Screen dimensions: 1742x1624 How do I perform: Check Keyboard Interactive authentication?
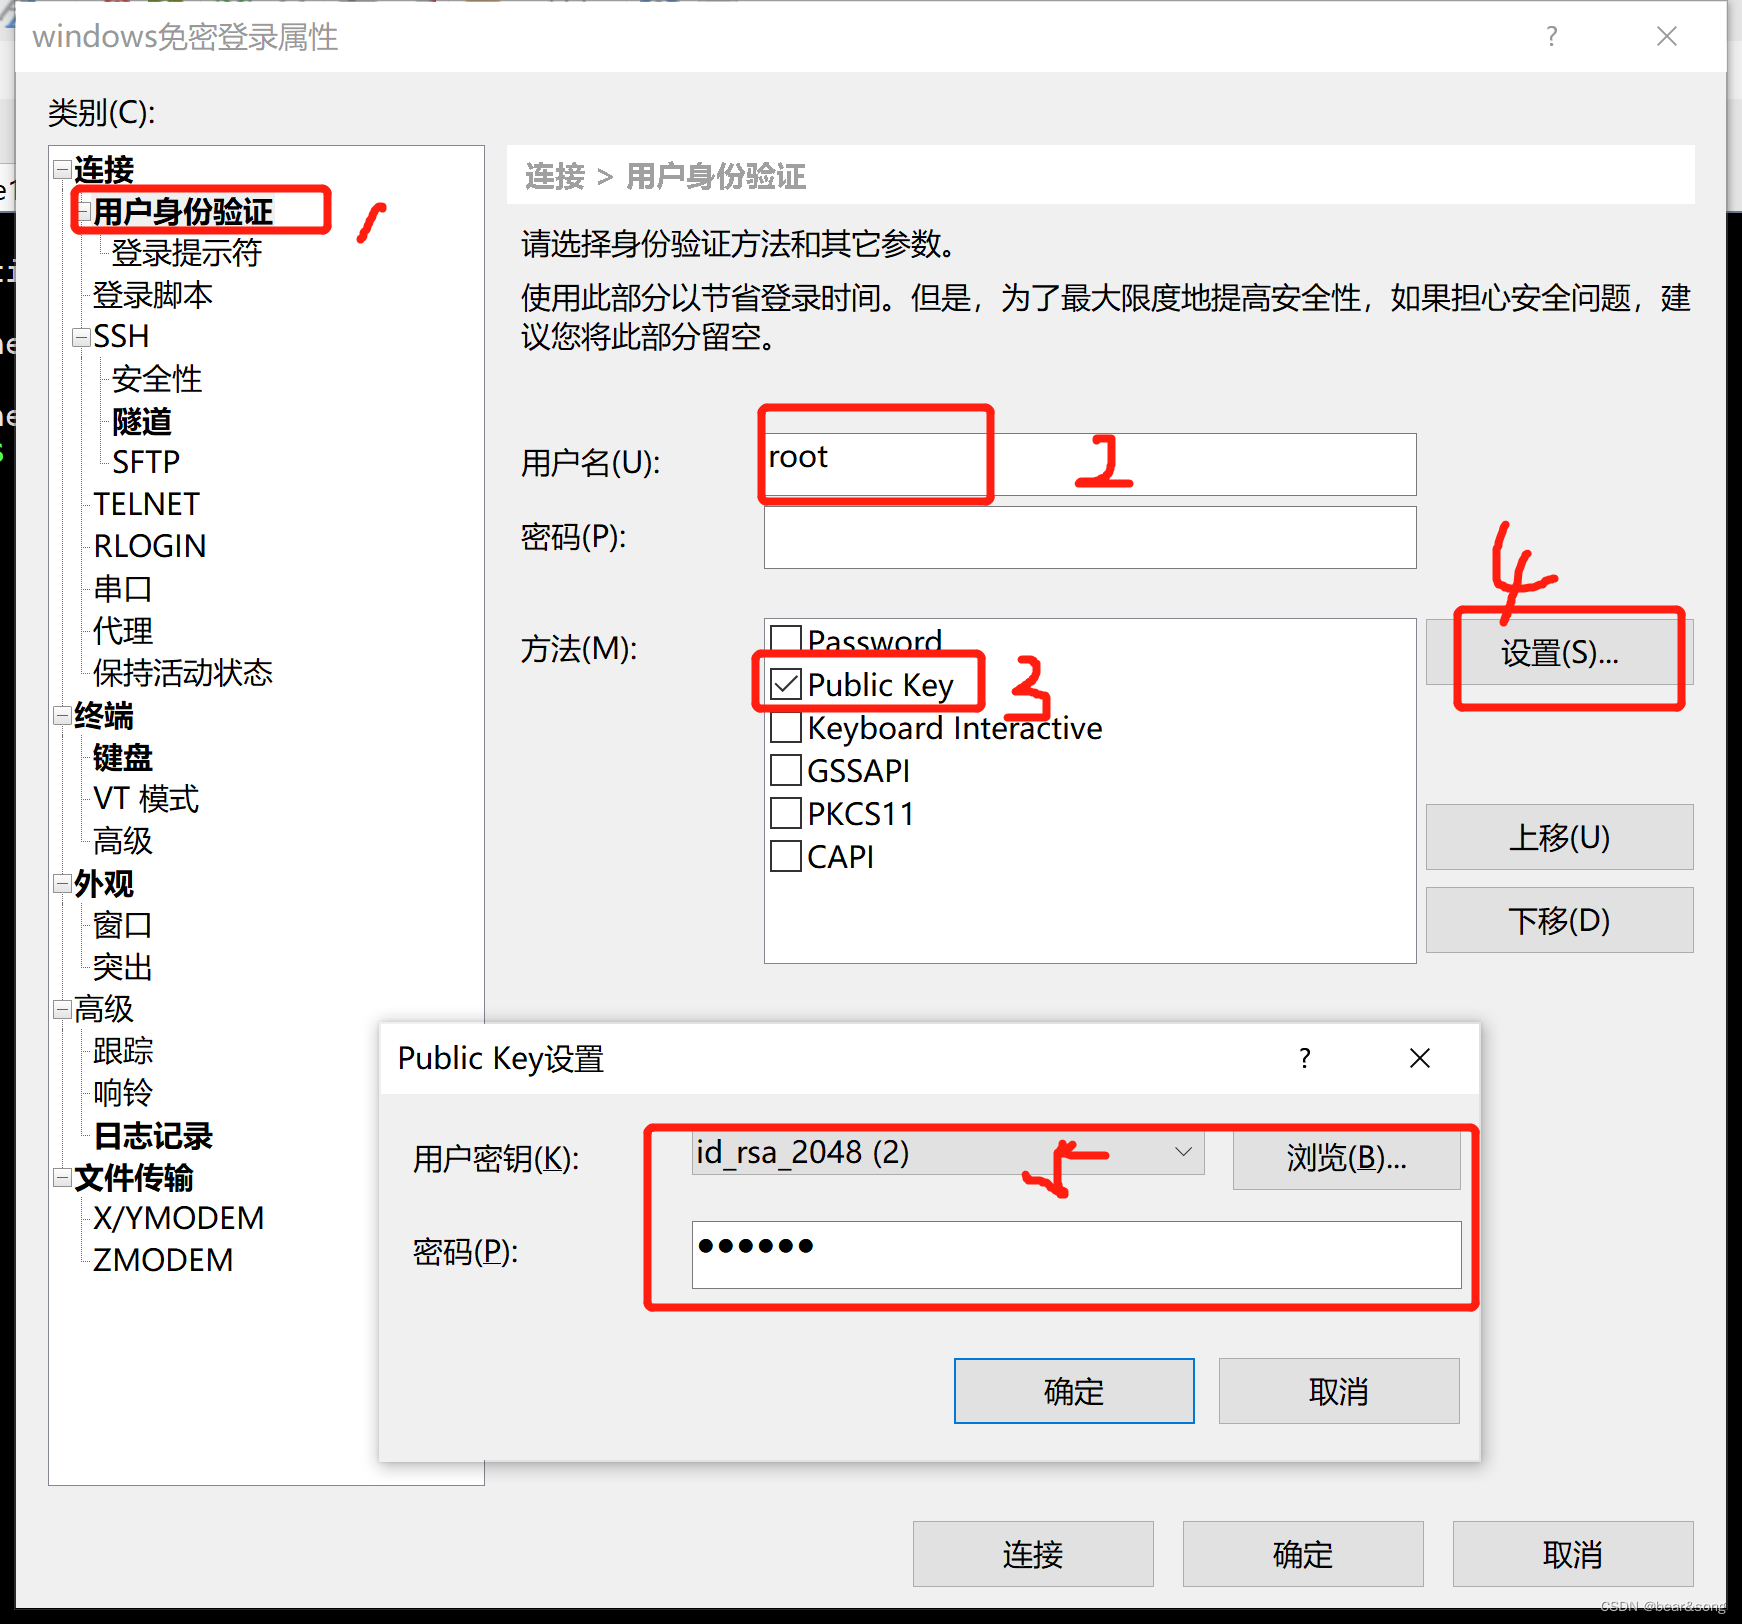pos(786,727)
